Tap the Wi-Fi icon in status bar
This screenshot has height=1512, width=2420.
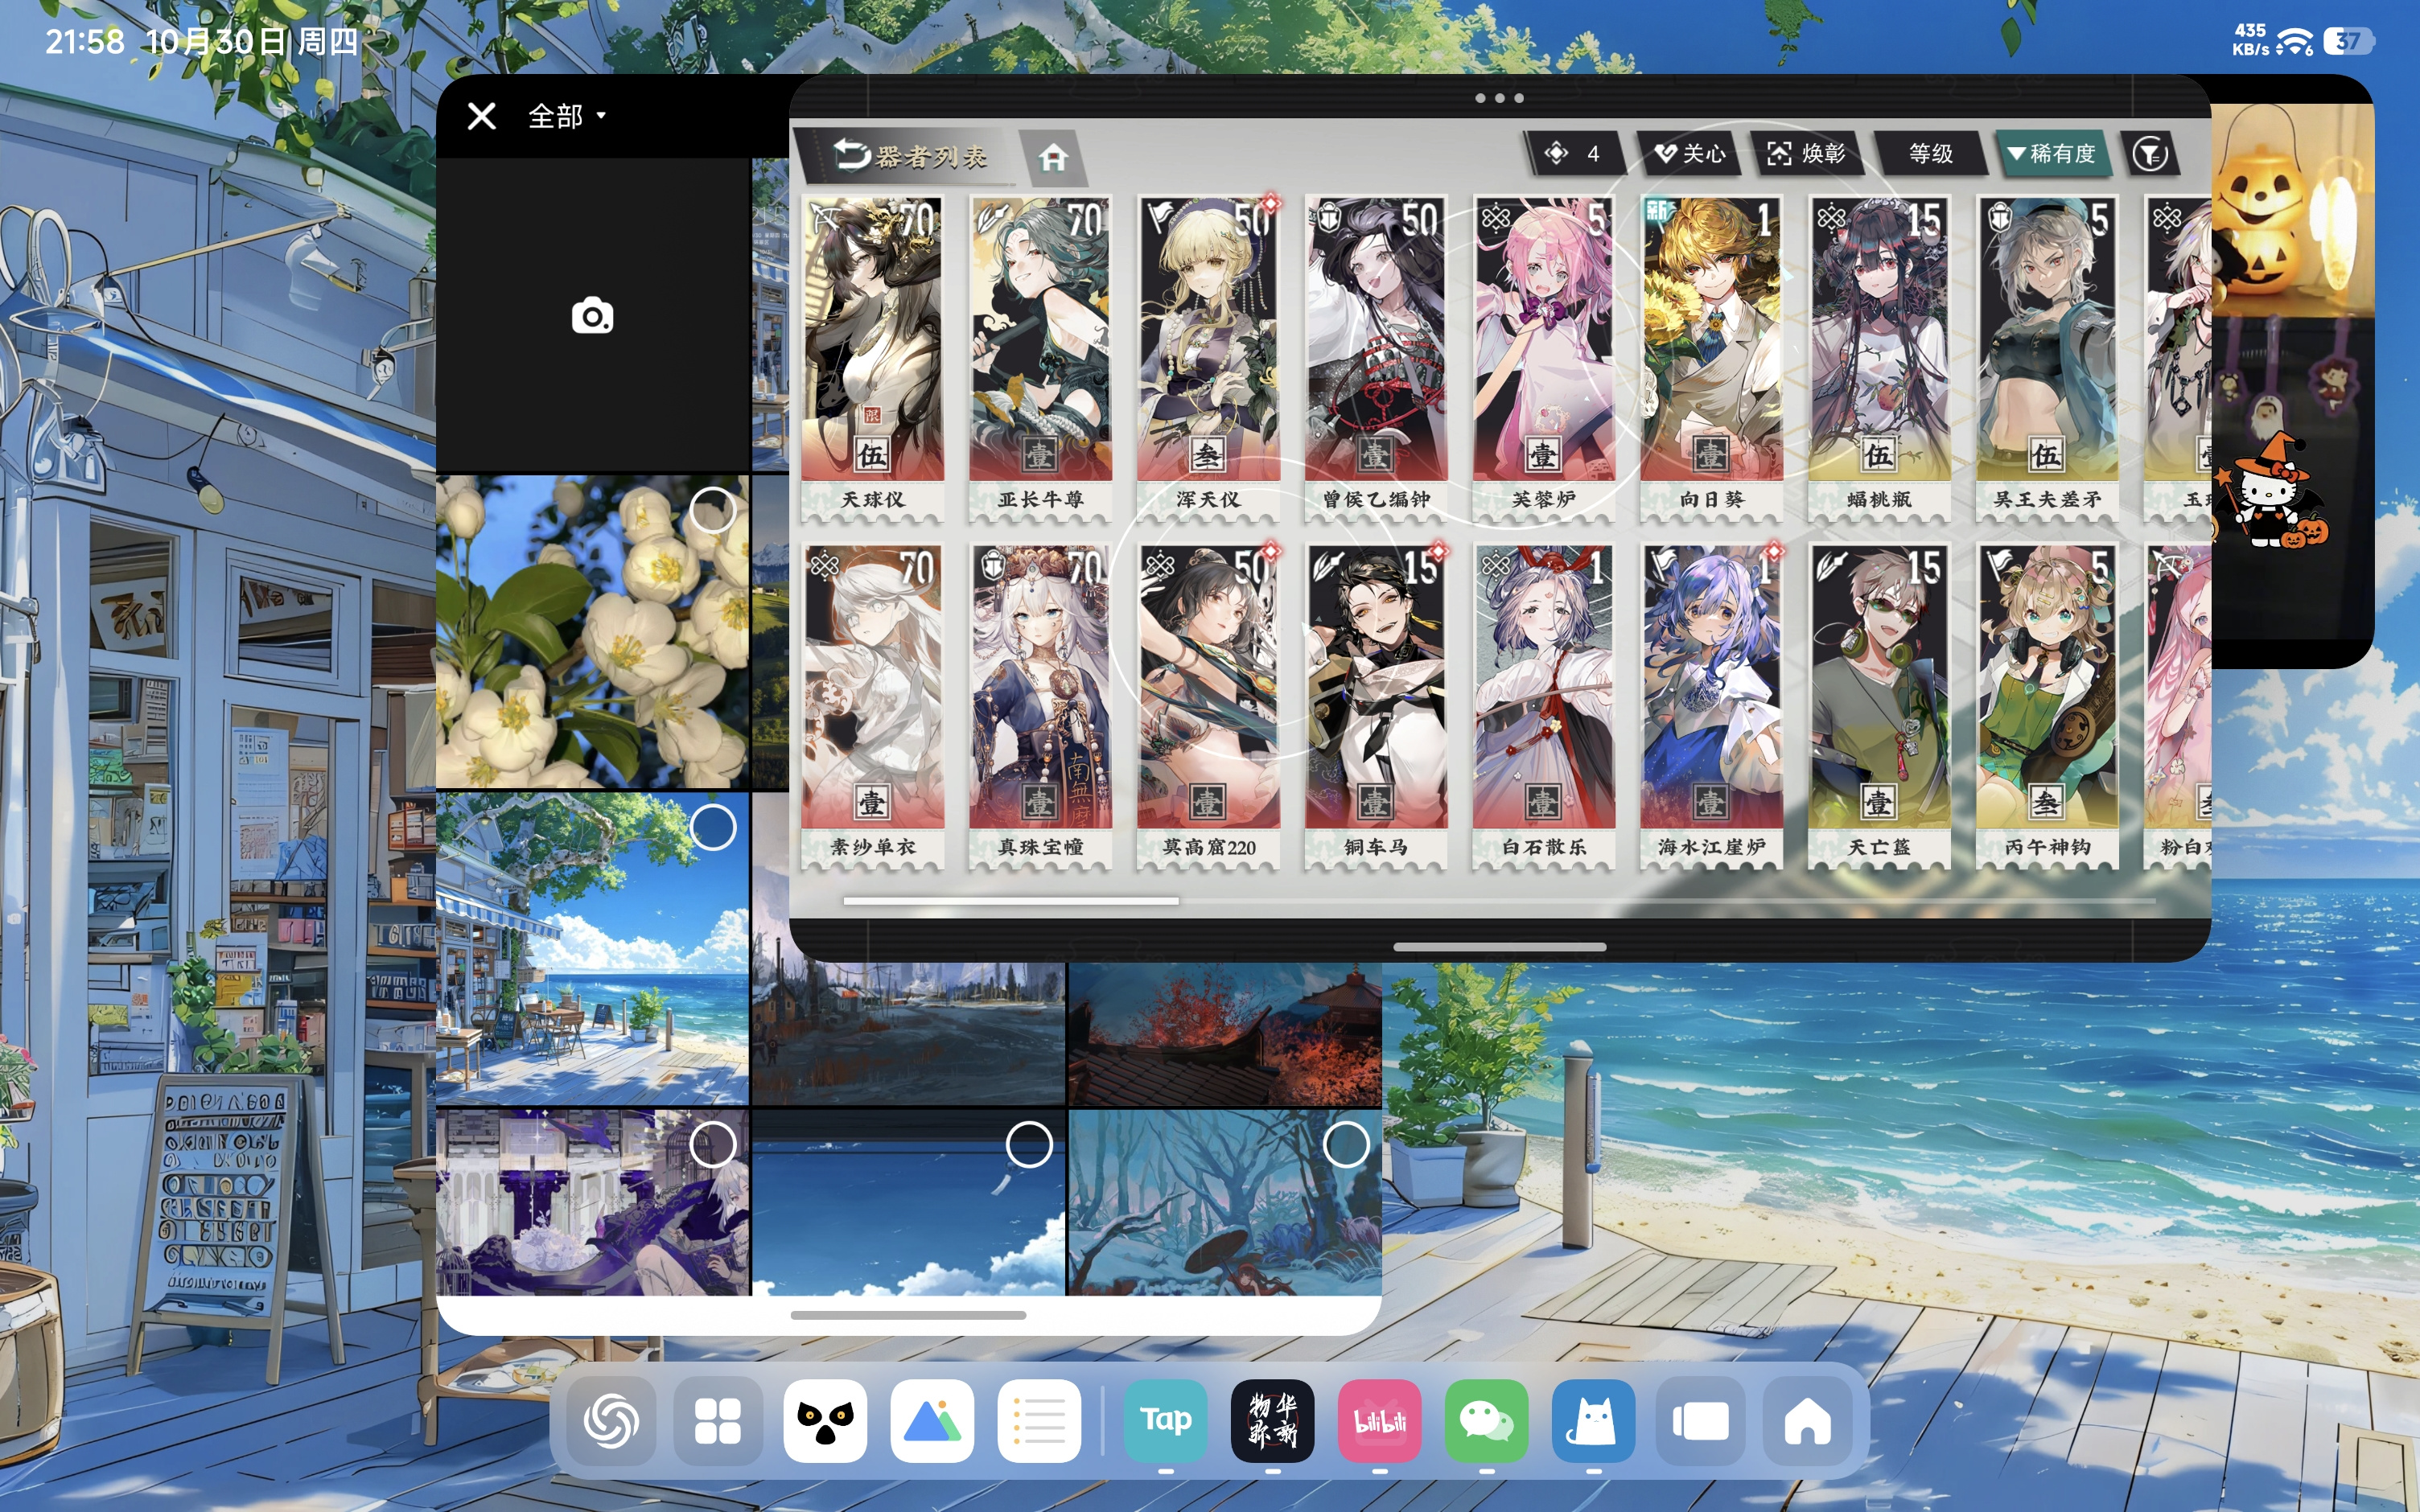2294,42
